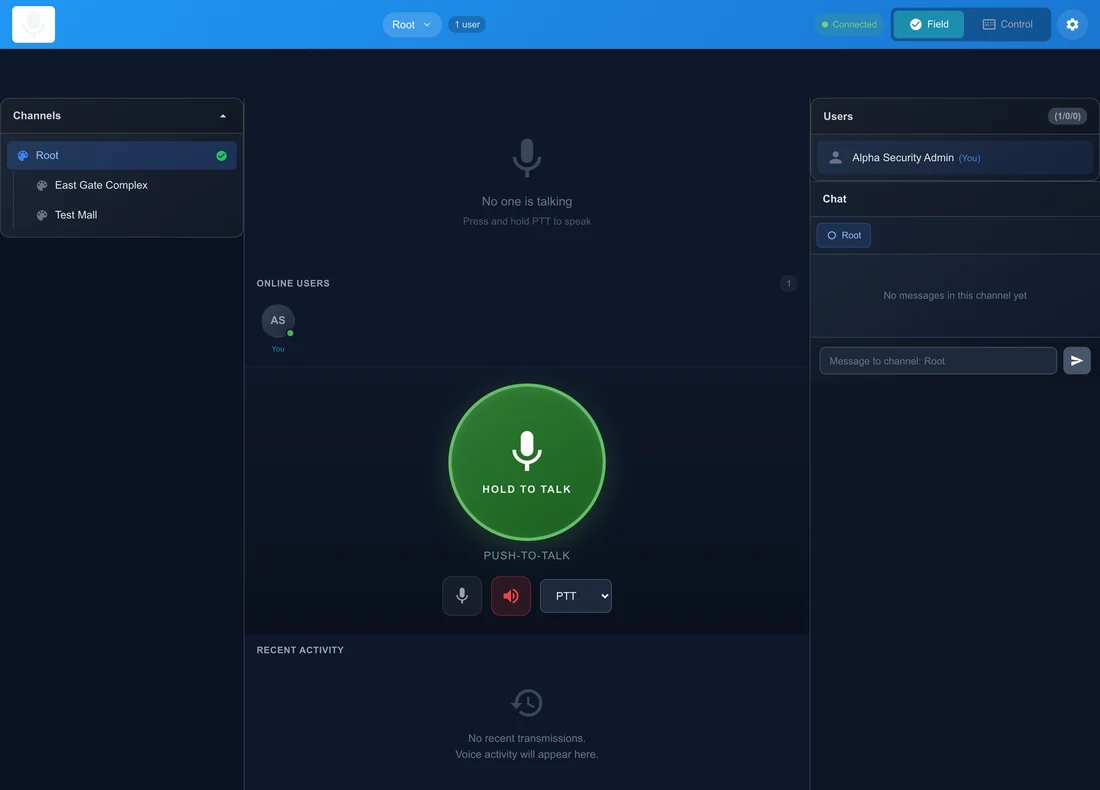Click the Root channel palette icon
Screen dimensions: 1100x790
pos(22,156)
